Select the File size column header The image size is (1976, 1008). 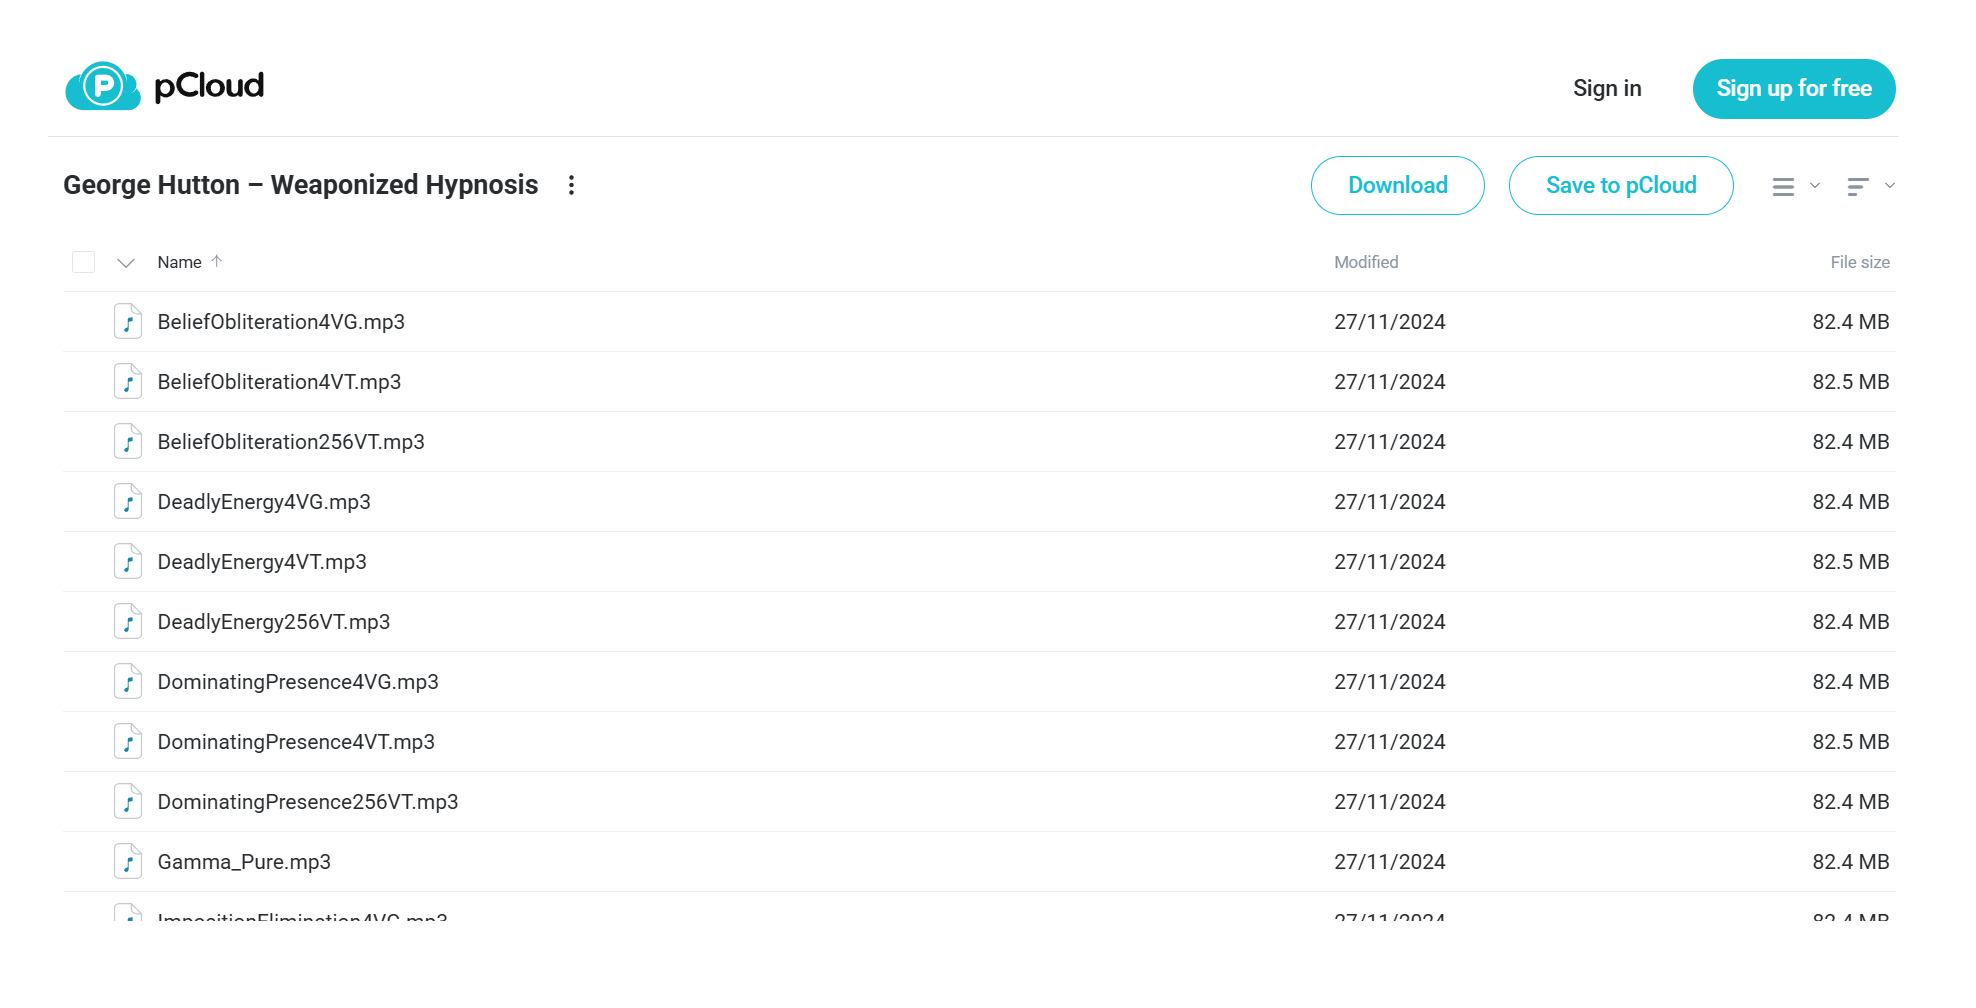1860,262
